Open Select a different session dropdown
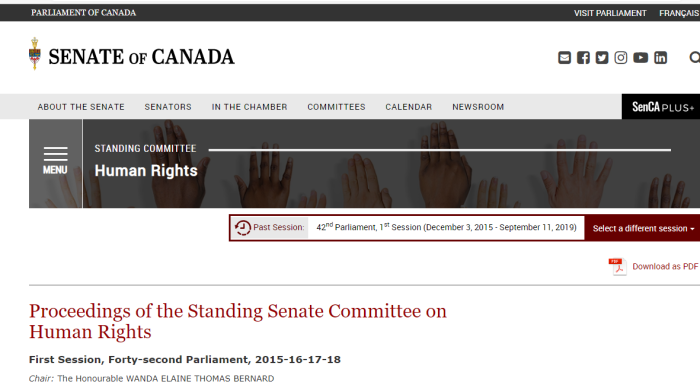Image resolution: width=700 pixels, height=388 pixels. click(643, 228)
